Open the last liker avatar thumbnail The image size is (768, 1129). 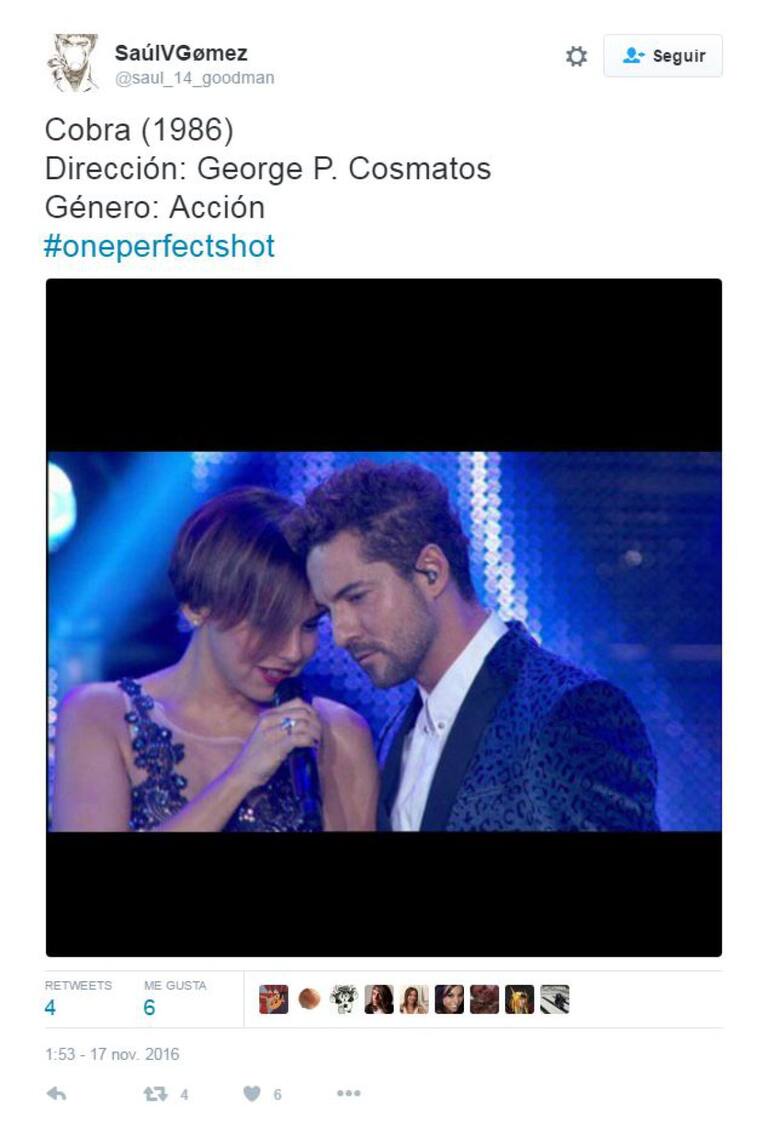pos(555,999)
